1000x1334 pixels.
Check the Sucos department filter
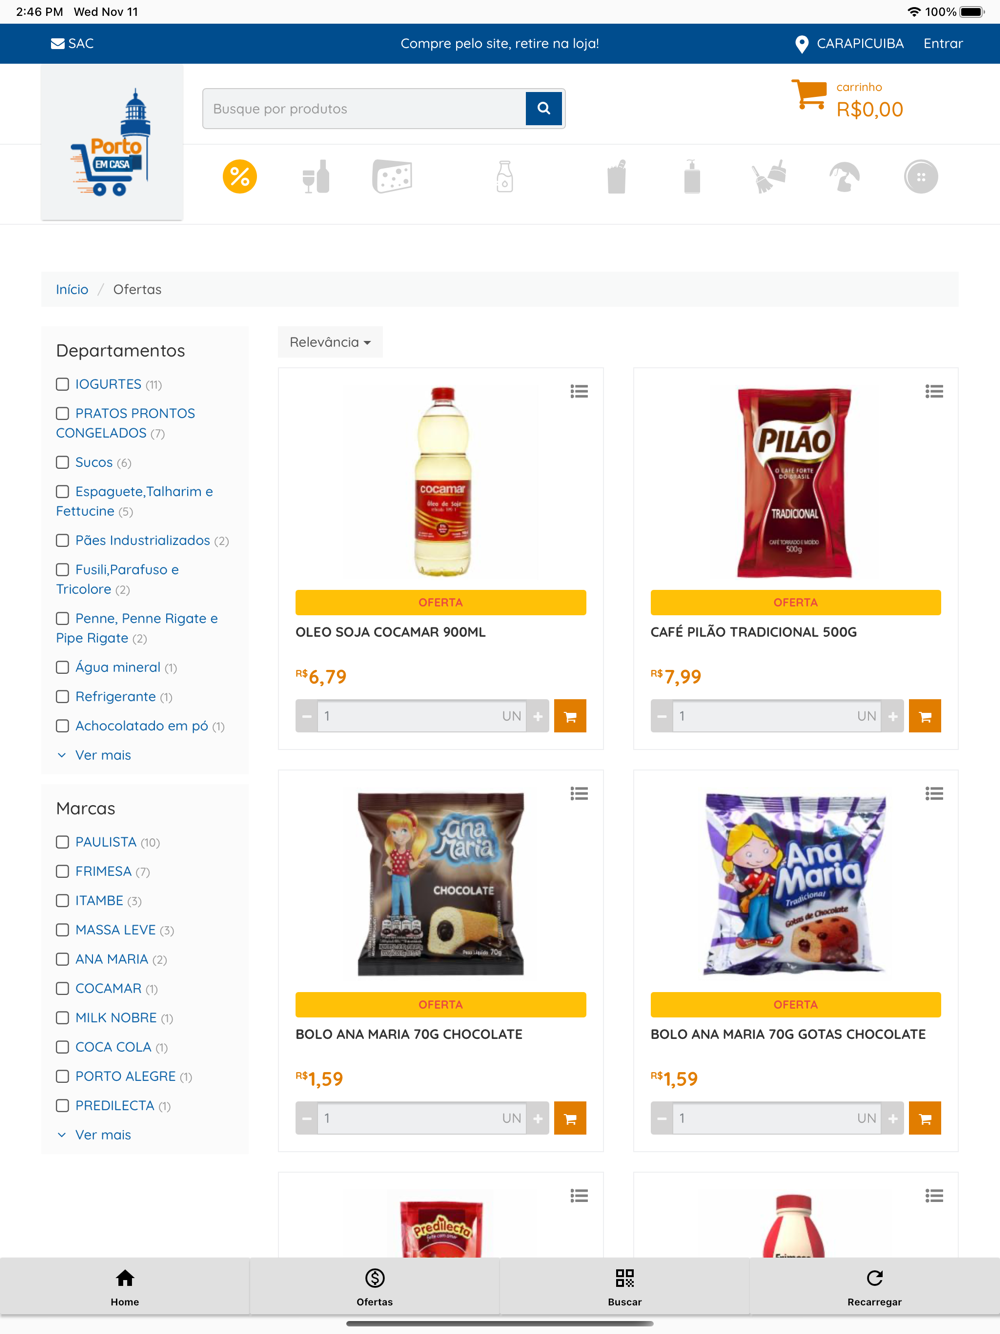(62, 462)
